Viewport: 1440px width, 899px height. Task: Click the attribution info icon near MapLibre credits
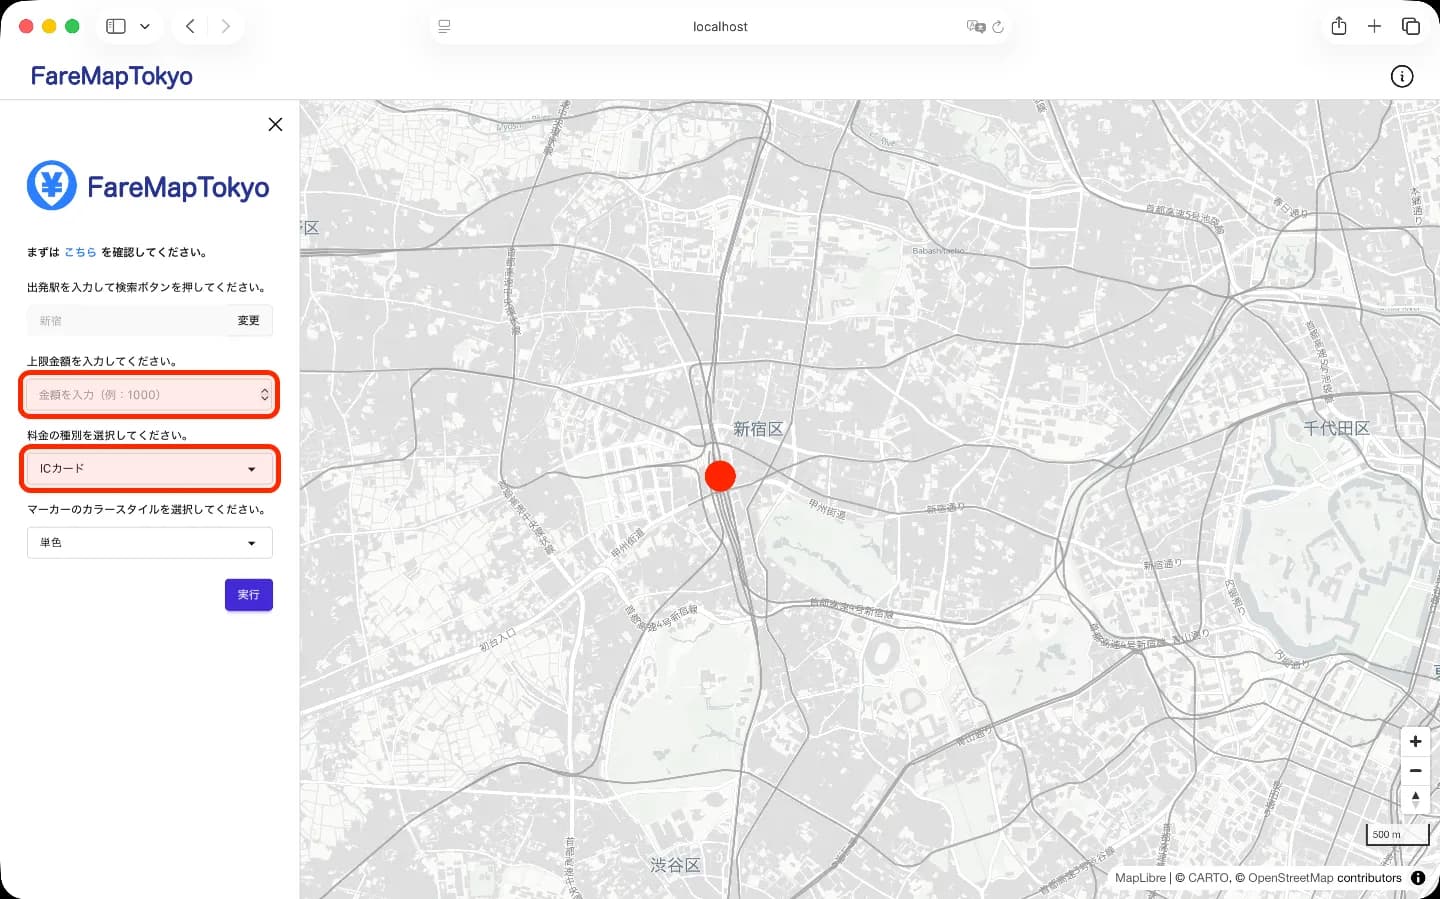[1418, 877]
